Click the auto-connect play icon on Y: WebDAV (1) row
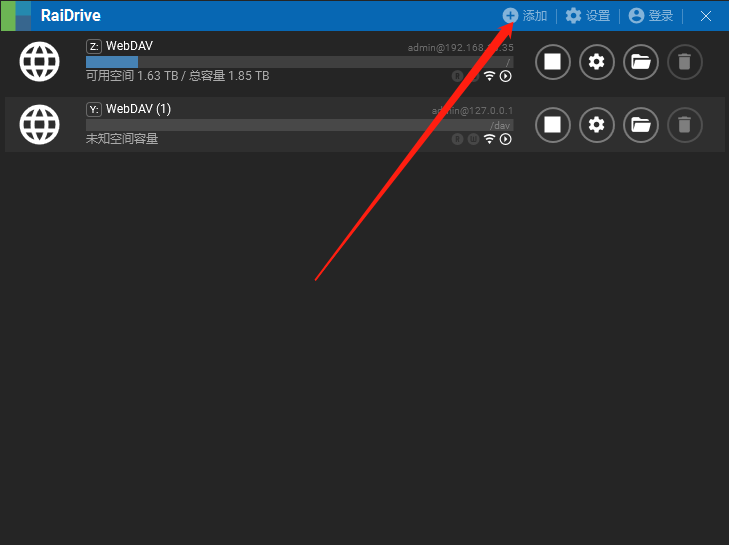 (x=505, y=139)
